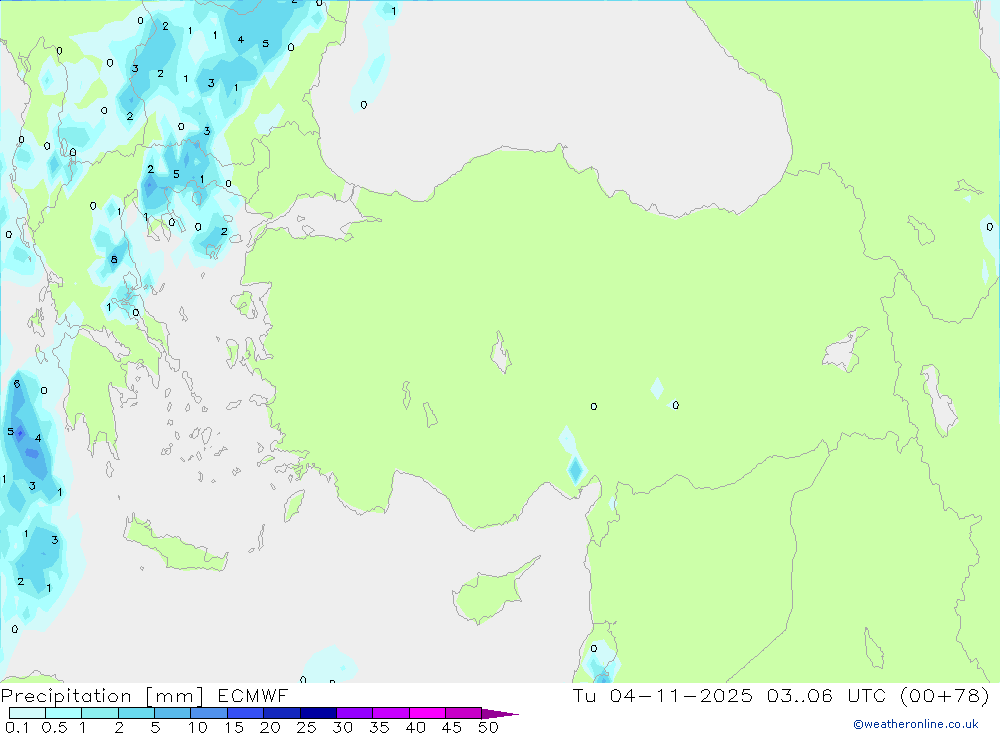Click the "40" legend scale label
Viewport: 1000px width, 733px height.
[416, 727]
